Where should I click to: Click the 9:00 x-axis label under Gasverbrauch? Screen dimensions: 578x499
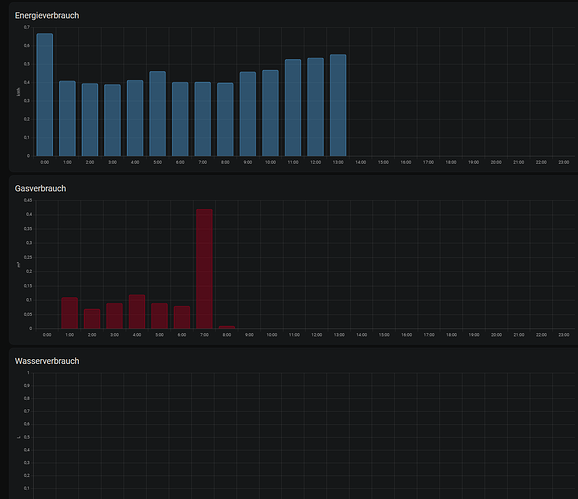tap(250, 335)
